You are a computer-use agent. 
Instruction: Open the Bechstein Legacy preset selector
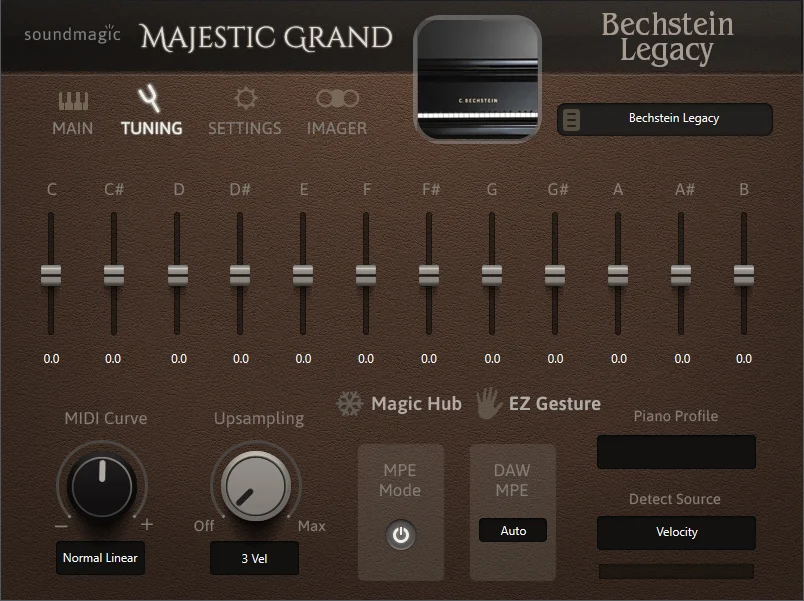[x=676, y=119]
